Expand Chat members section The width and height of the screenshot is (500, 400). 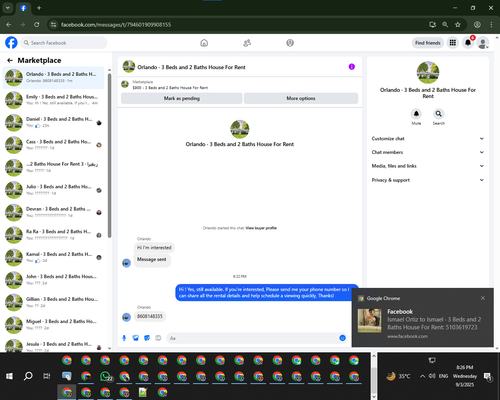coord(428,152)
